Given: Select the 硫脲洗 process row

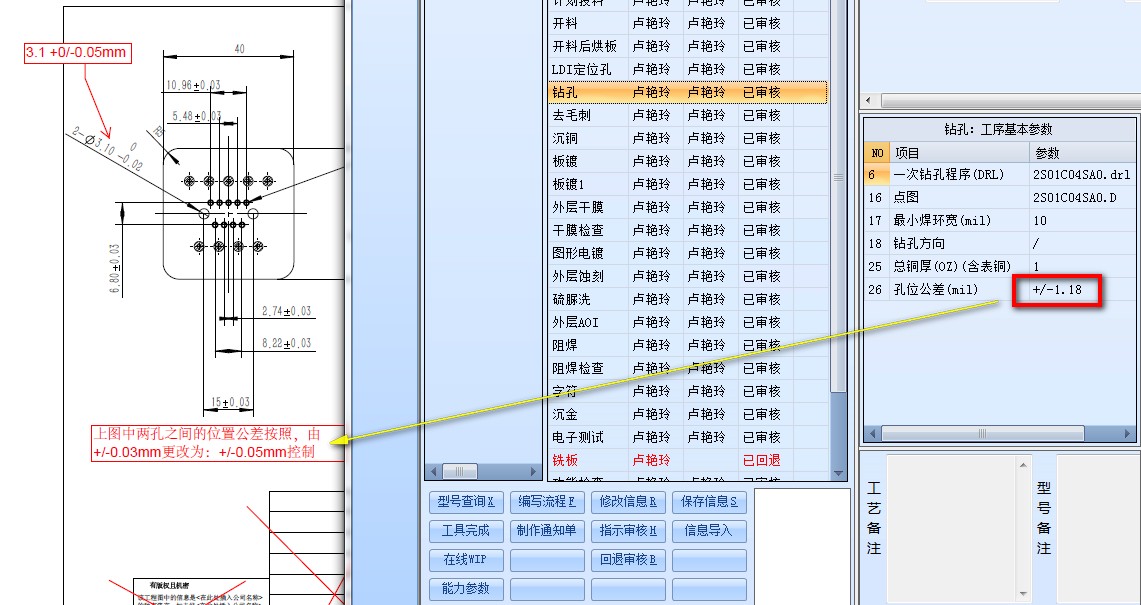Looking at the screenshot, I should coord(688,299).
